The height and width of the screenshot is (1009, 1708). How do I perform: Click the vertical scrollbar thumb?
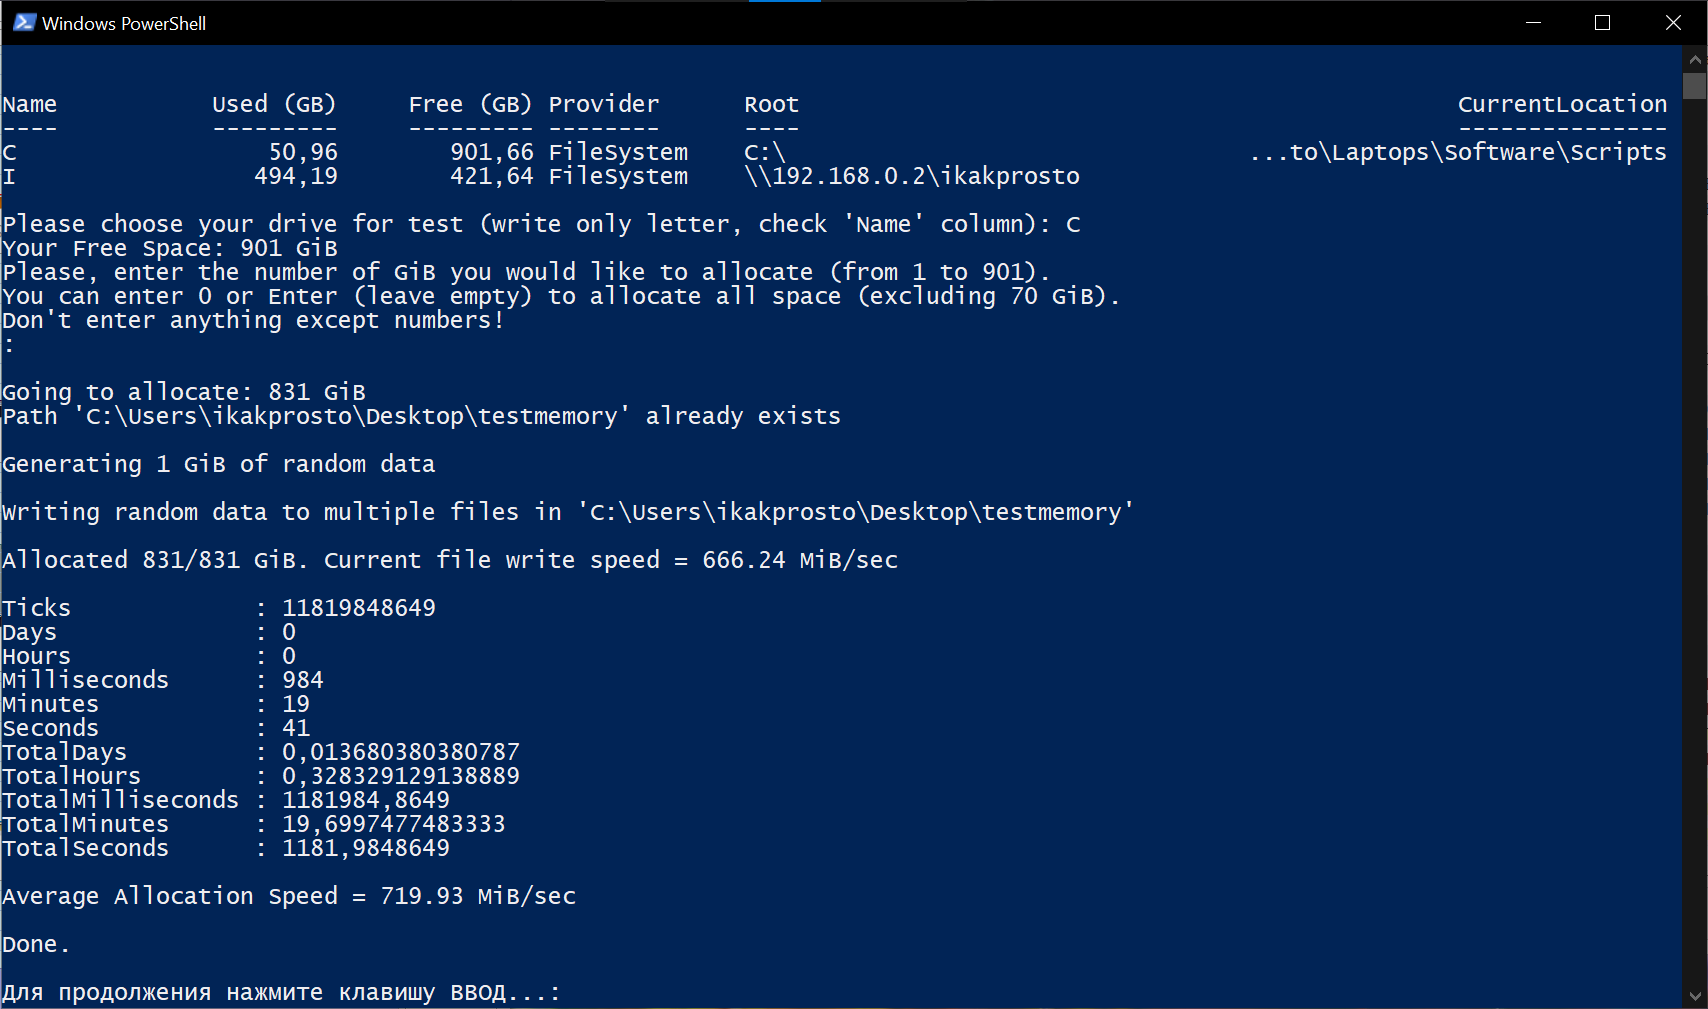pos(1694,86)
